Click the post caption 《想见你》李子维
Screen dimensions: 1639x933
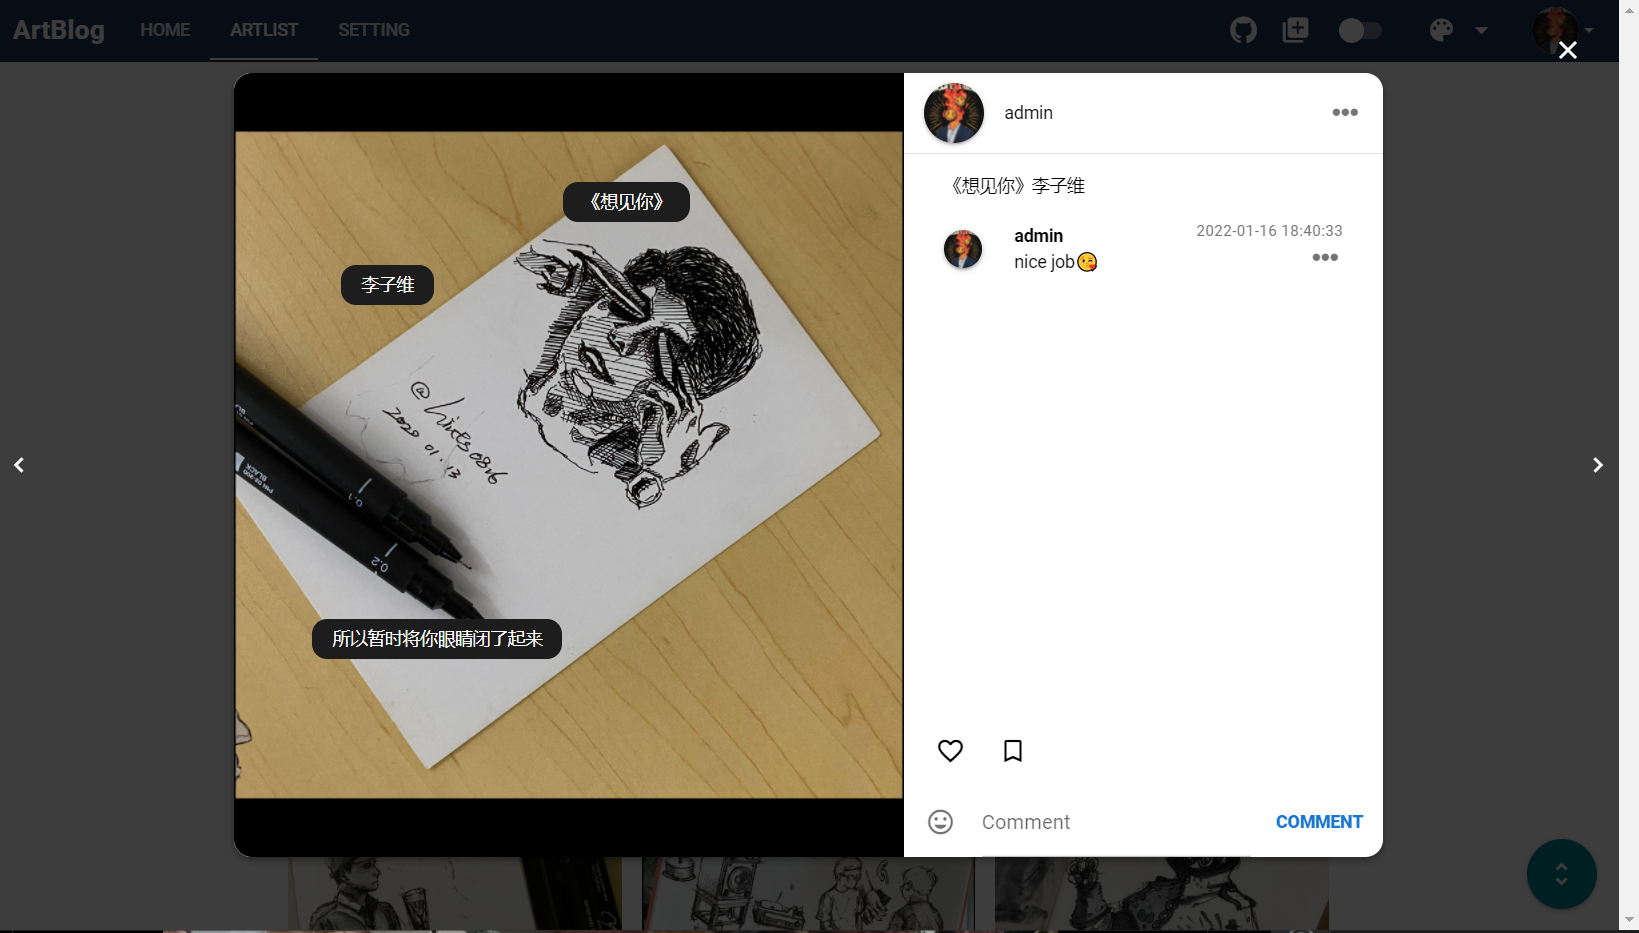click(1016, 186)
